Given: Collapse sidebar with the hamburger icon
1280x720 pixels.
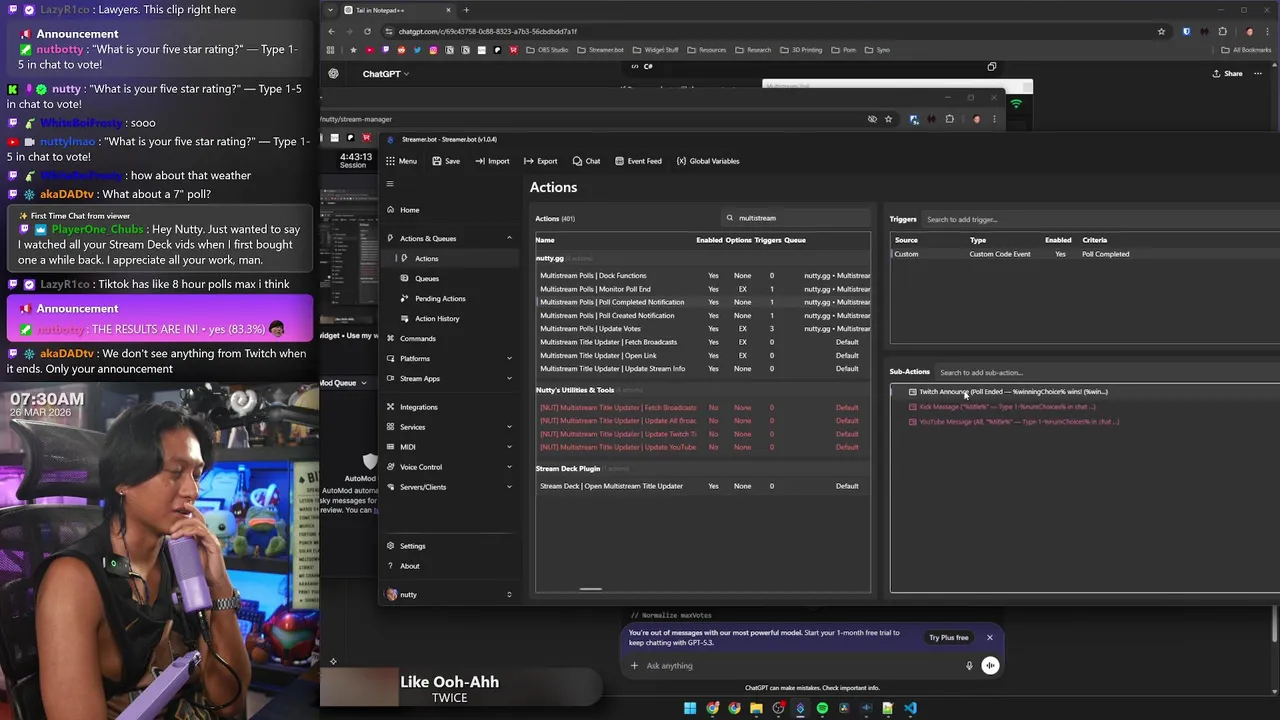Looking at the screenshot, I should pos(390,184).
